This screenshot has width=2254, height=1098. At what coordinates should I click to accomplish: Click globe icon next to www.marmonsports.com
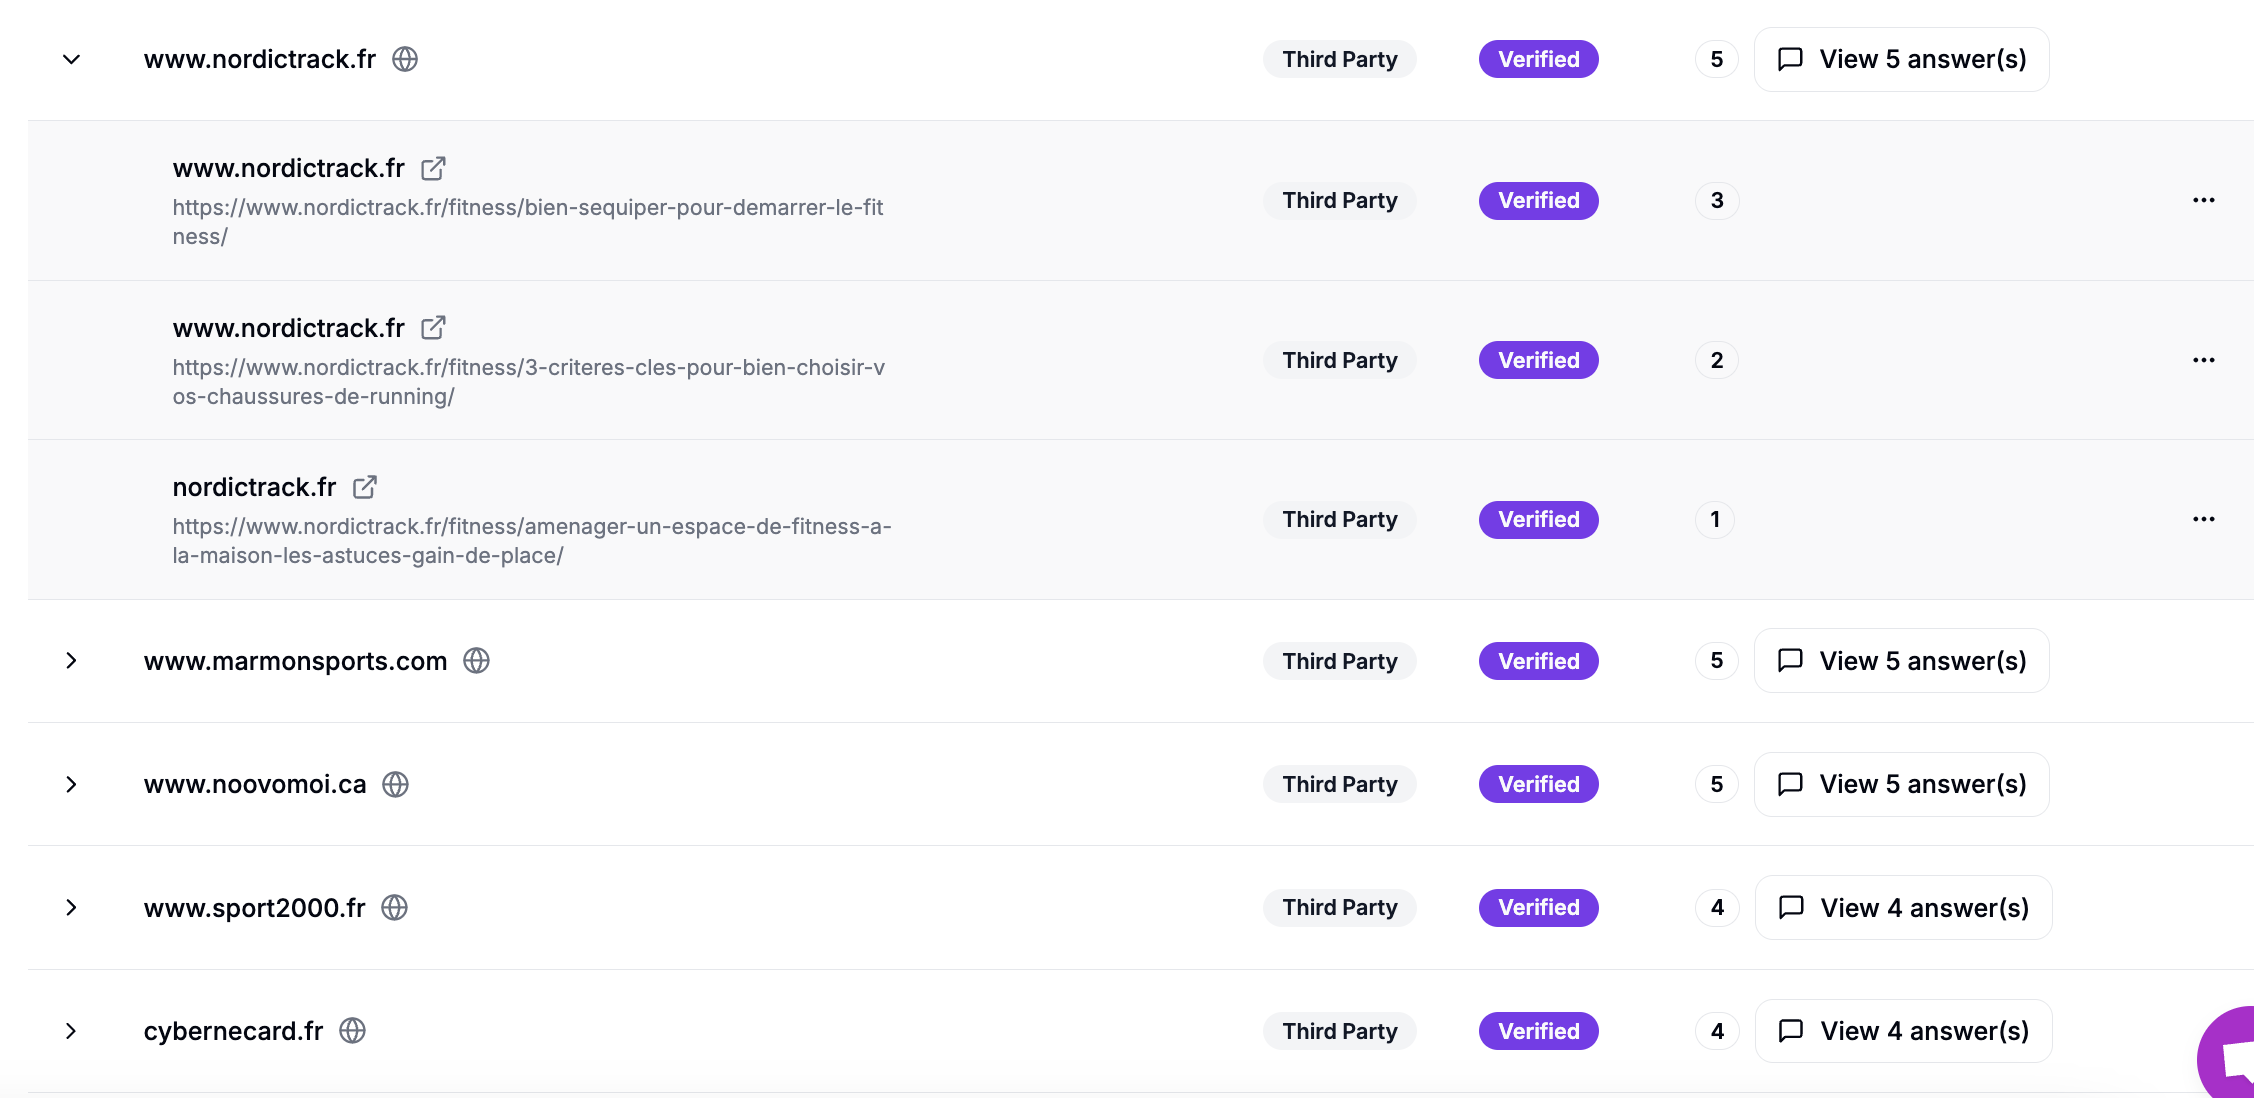coord(476,661)
